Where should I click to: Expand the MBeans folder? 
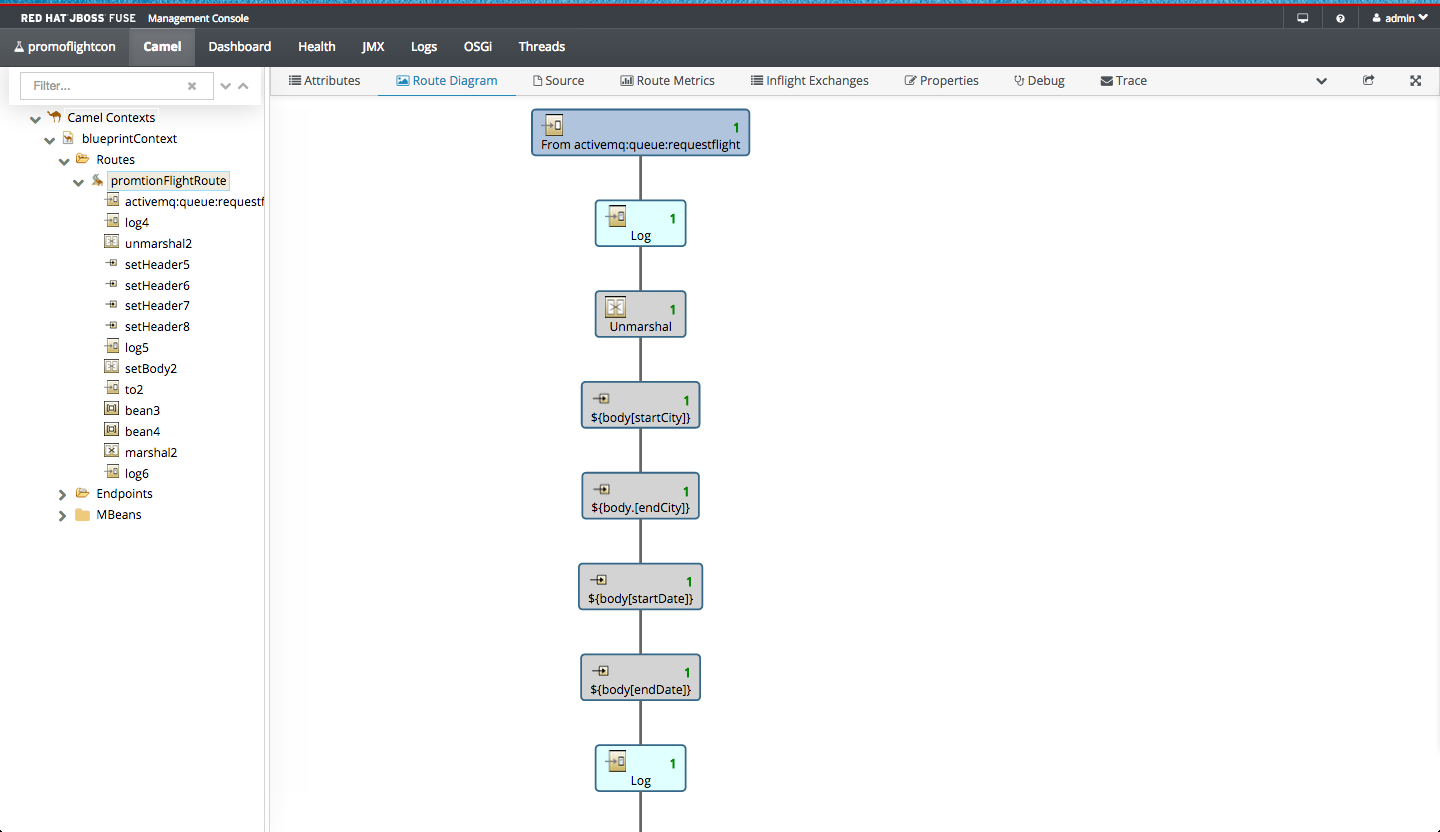coord(63,515)
